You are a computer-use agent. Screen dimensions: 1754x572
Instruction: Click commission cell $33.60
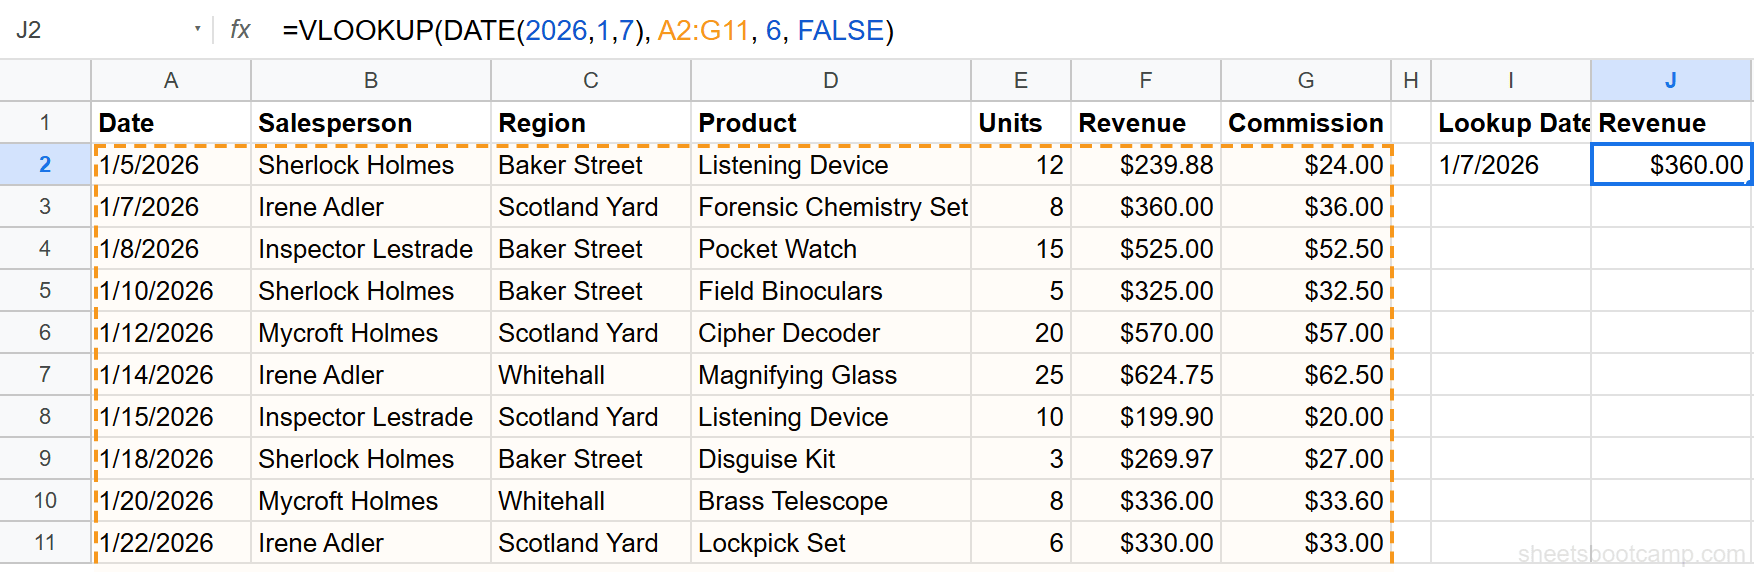(1306, 501)
